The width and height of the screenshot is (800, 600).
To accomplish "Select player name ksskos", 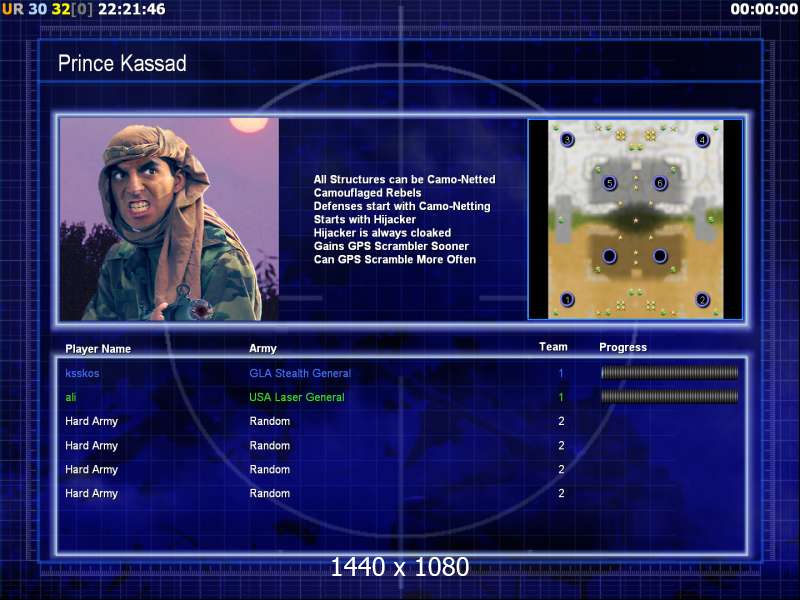I will pyautogui.click(x=82, y=373).
